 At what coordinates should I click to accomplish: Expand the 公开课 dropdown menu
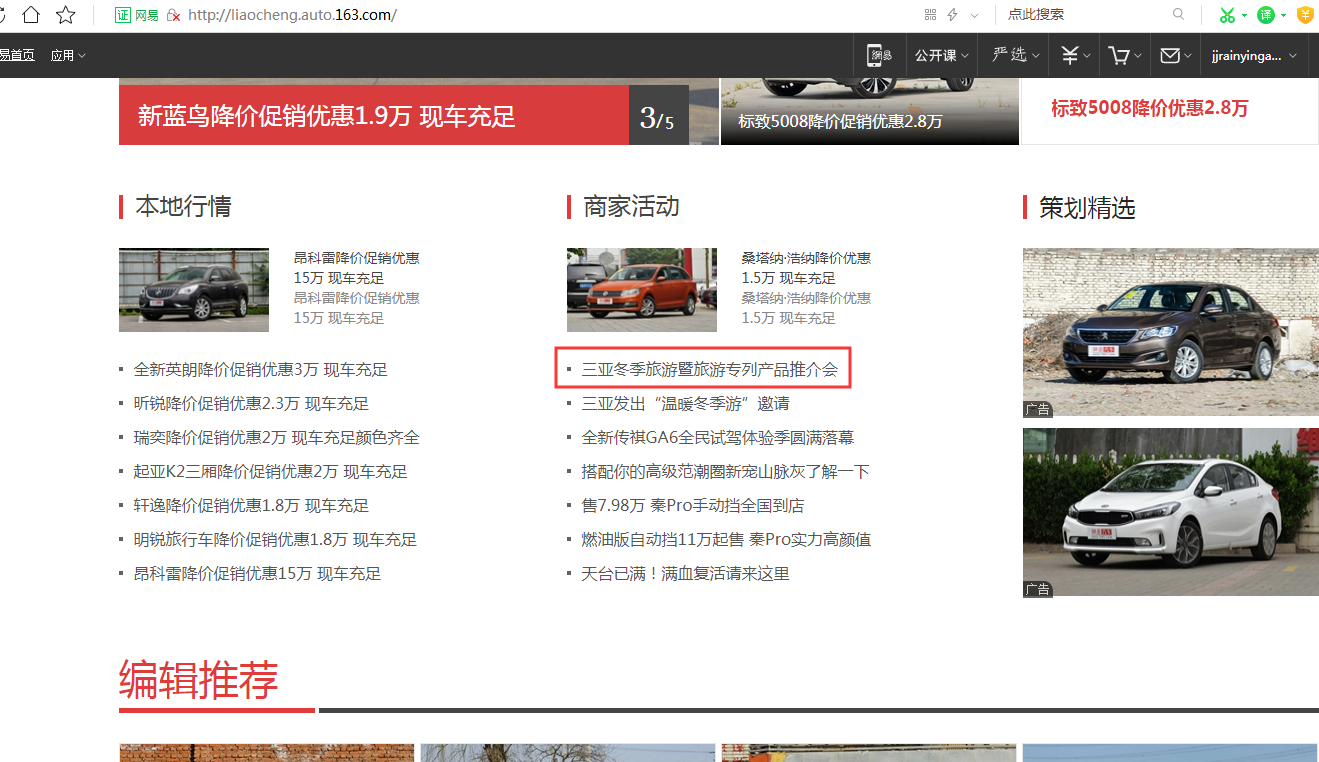(942, 55)
